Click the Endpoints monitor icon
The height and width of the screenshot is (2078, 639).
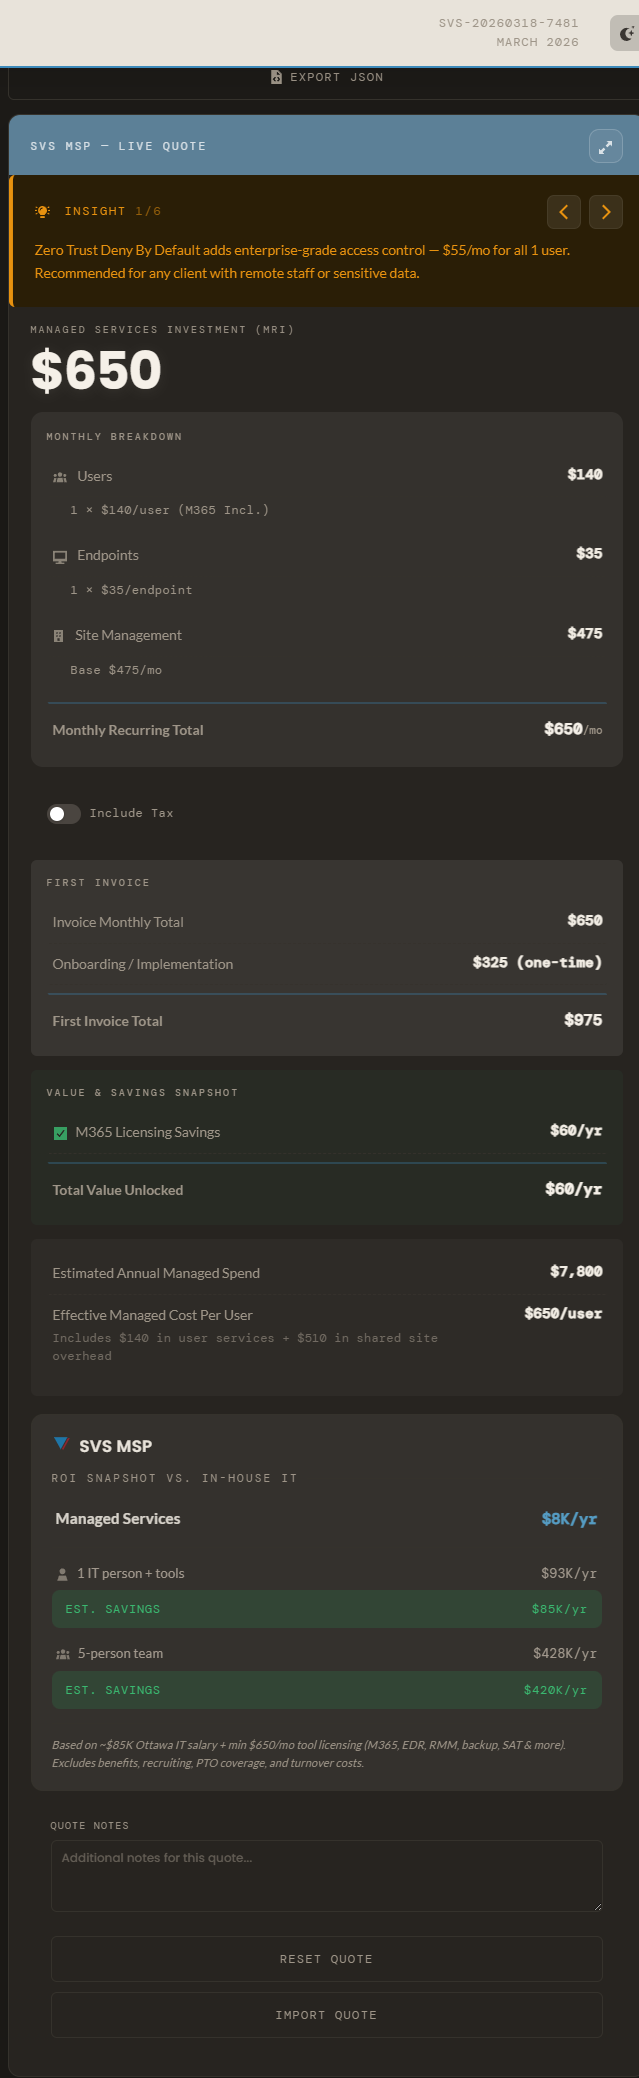pyautogui.click(x=60, y=556)
